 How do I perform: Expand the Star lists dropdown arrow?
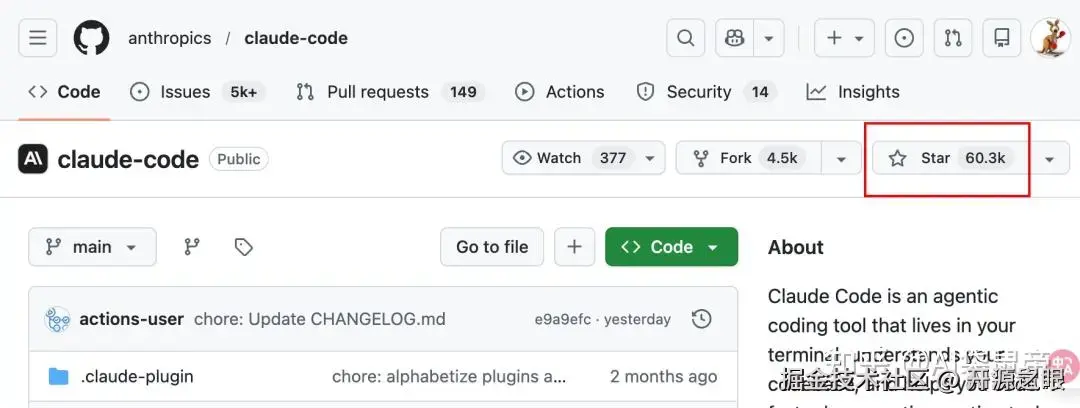[x=1049, y=158]
